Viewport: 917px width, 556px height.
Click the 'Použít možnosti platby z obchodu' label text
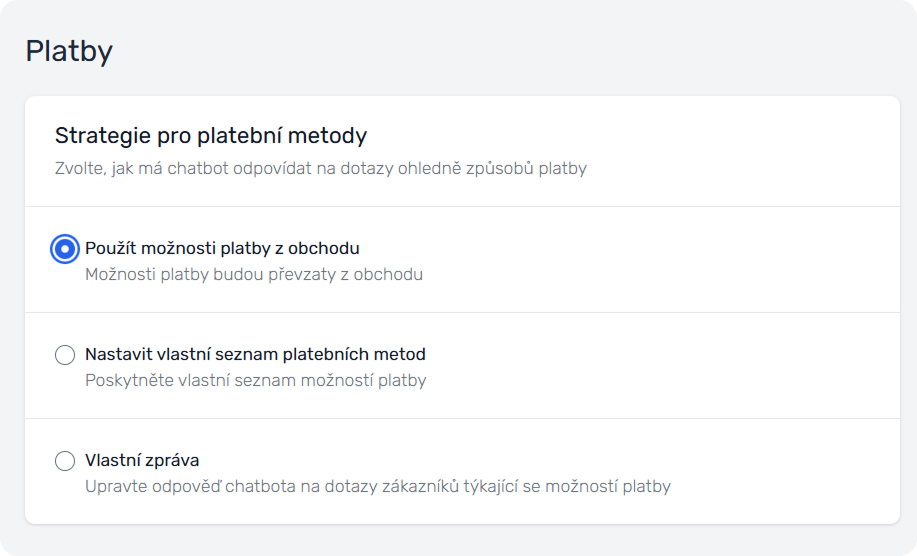[x=222, y=248]
